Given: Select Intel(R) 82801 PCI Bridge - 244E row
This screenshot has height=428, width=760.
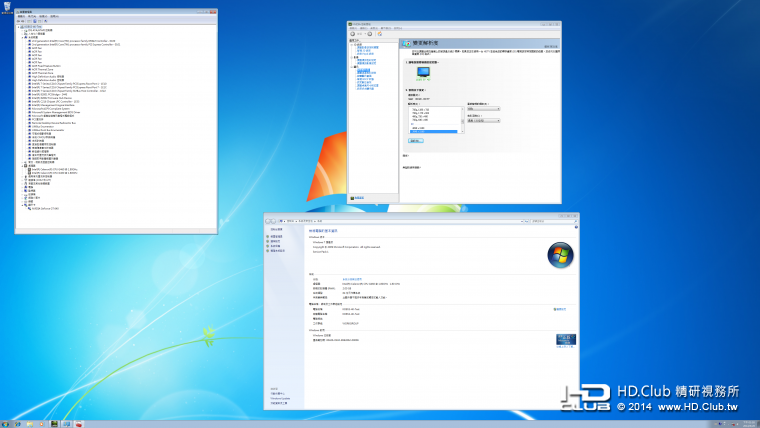Looking at the screenshot, I should point(47,95).
